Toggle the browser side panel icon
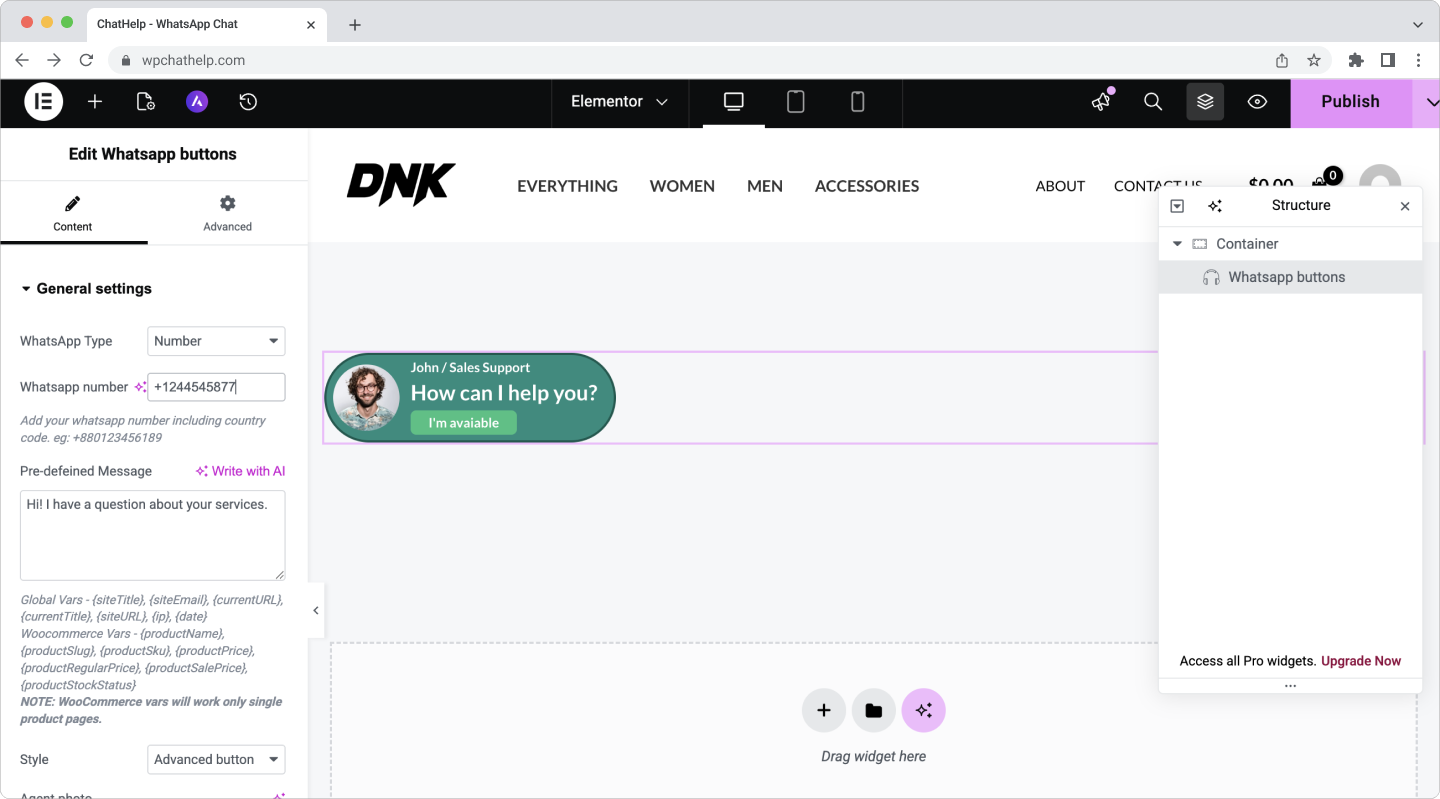Screen dimensions: 1440x799 (1388, 60)
